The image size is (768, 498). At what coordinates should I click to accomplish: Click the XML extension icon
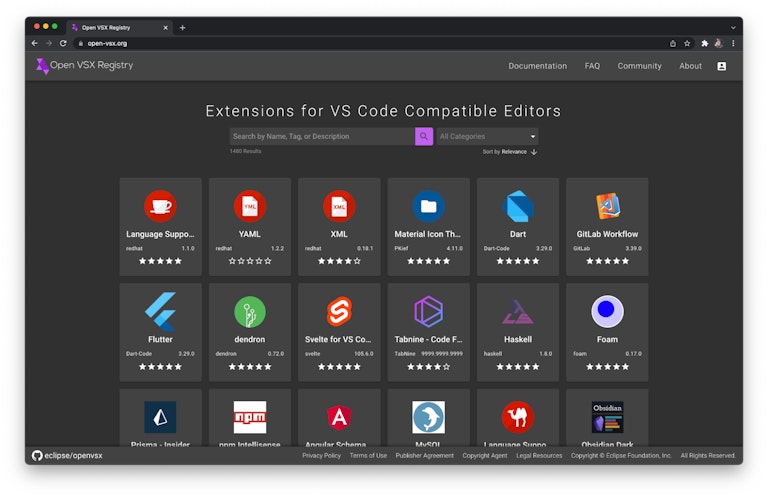(339, 206)
